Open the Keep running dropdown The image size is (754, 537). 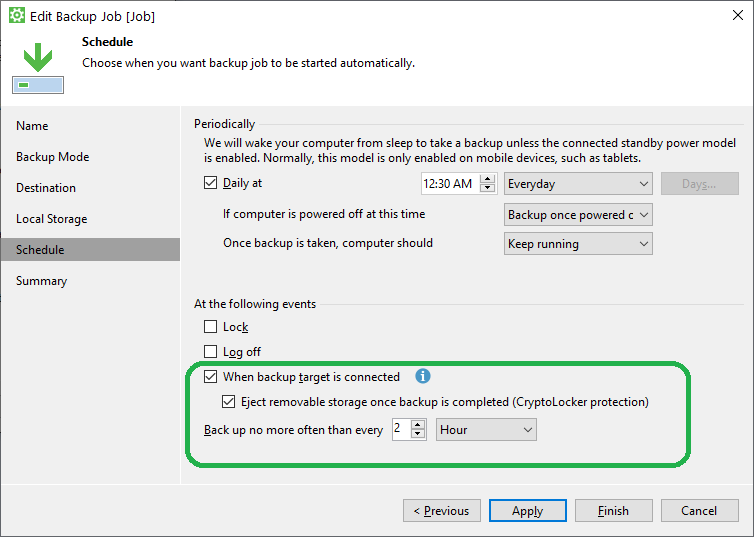click(578, 244)
